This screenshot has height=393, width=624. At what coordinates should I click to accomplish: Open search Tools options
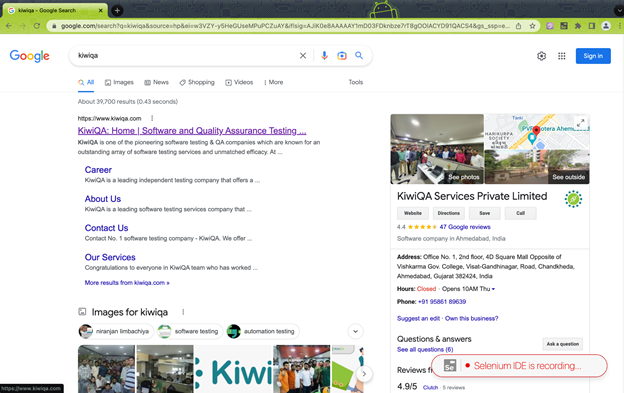pos(356,82)
